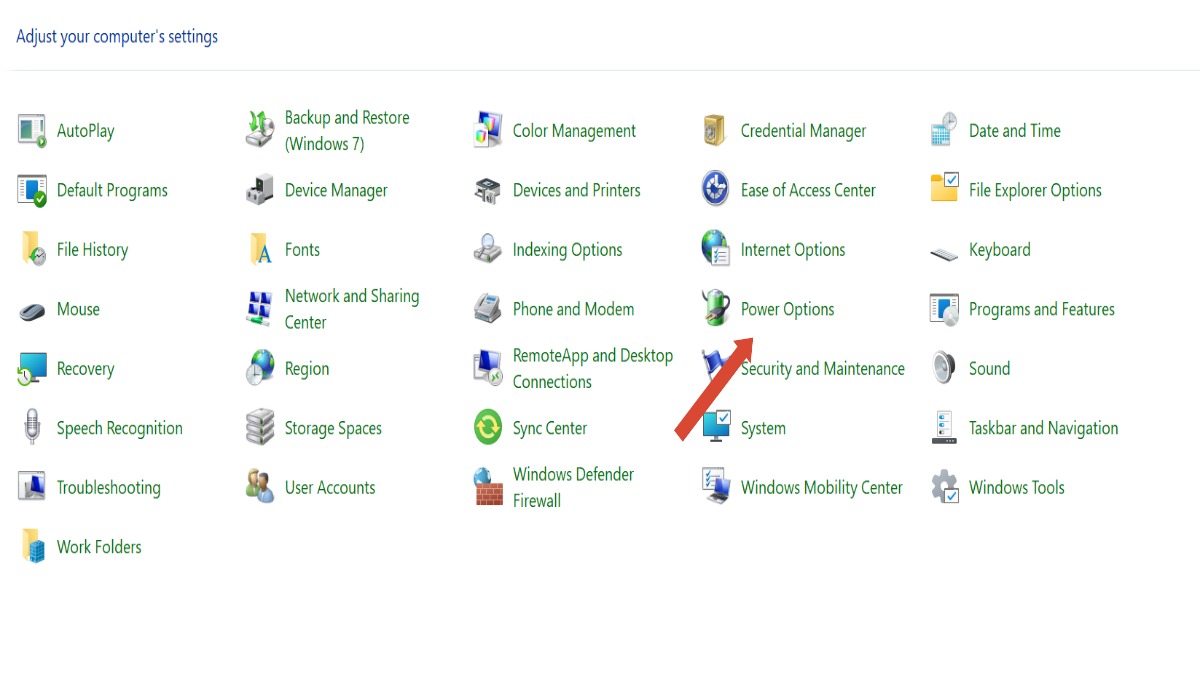Click the Programs and Features icon
The image size is (1200, 675).
944,309
